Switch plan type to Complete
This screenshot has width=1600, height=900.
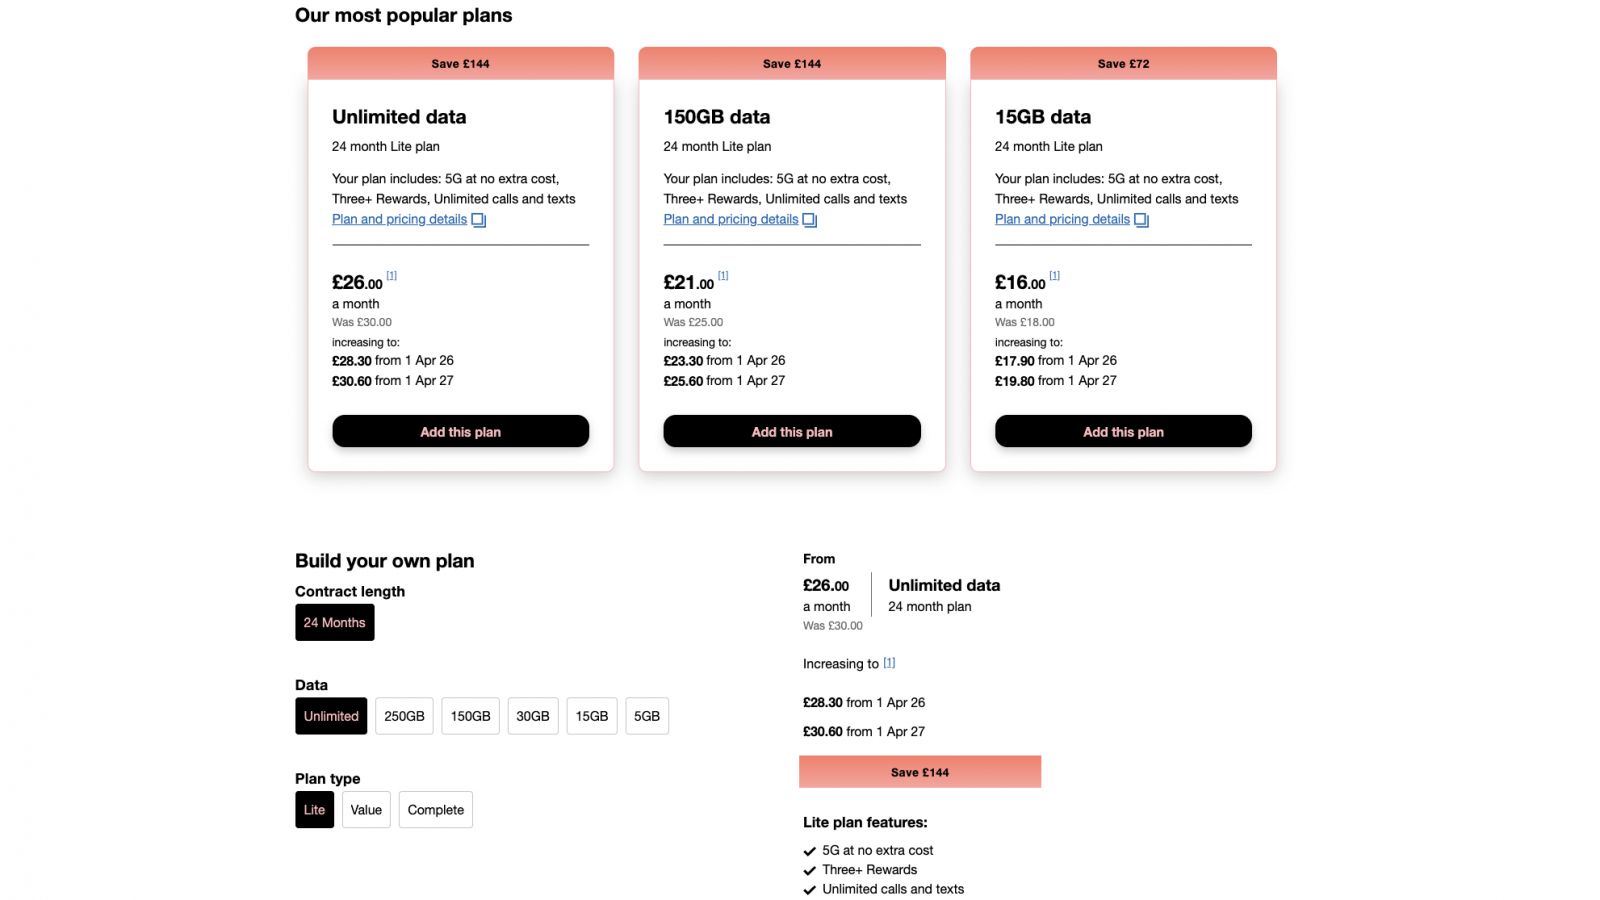point(436,810)
